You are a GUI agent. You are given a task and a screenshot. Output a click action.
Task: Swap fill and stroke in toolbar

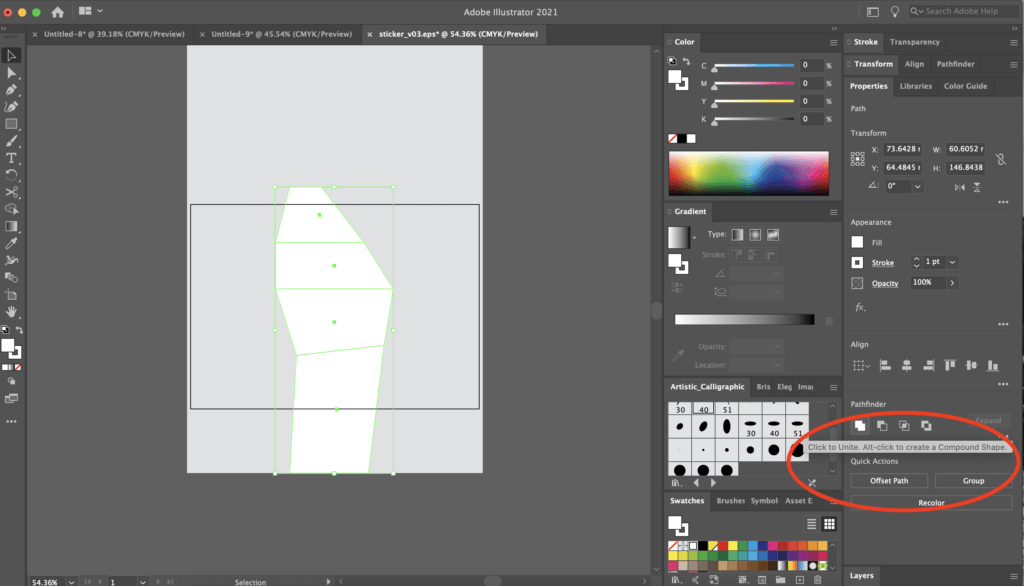20,330
